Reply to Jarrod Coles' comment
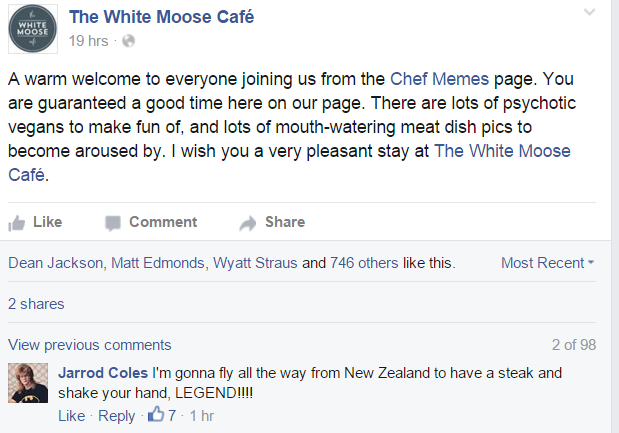 click(116, 416)
